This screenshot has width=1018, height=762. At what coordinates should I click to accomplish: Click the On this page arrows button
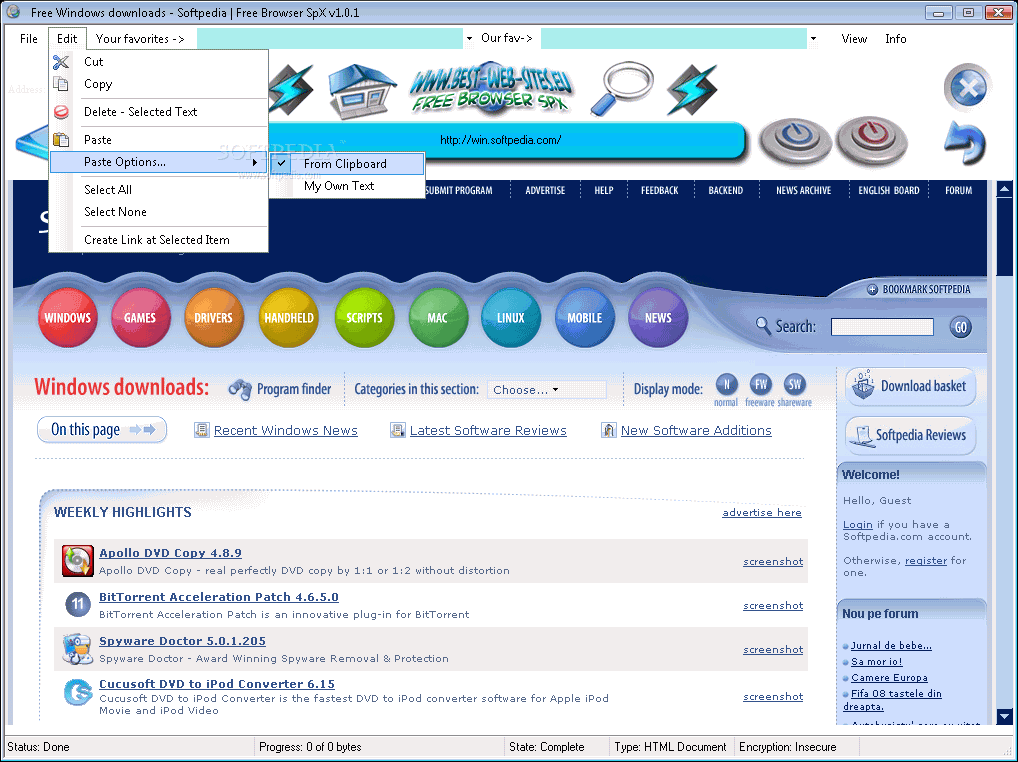(x=102, y=430)
